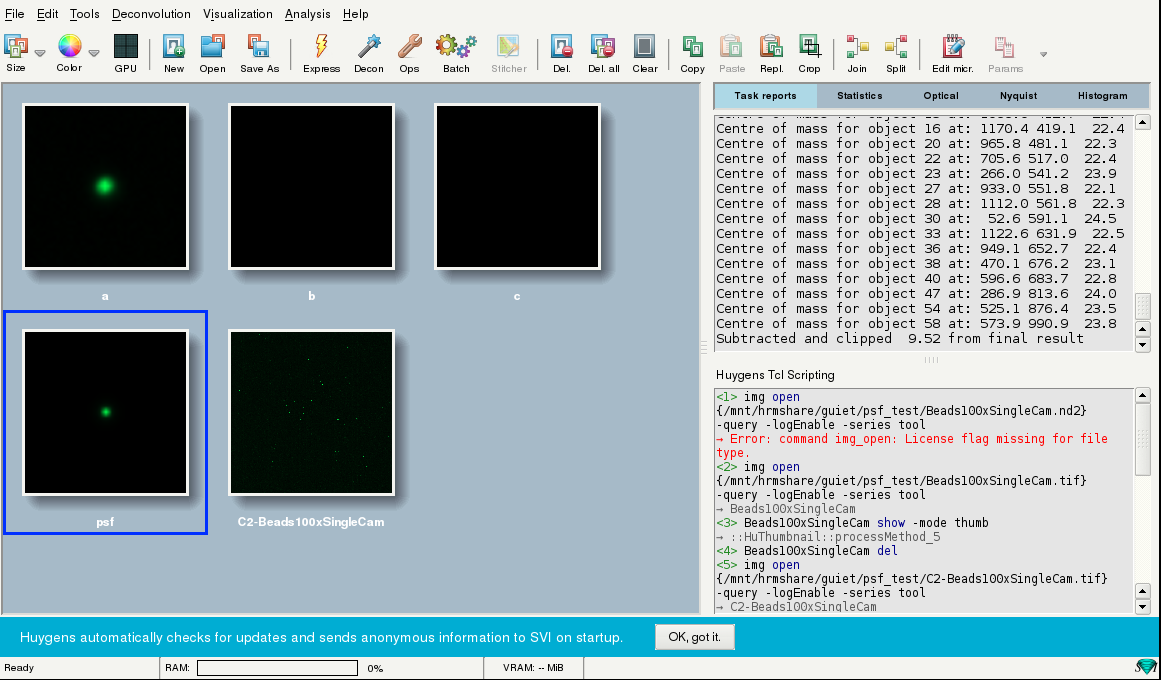Click the 'Beads100xSingleCam del' command line
1161x680 pixels.
807,550
